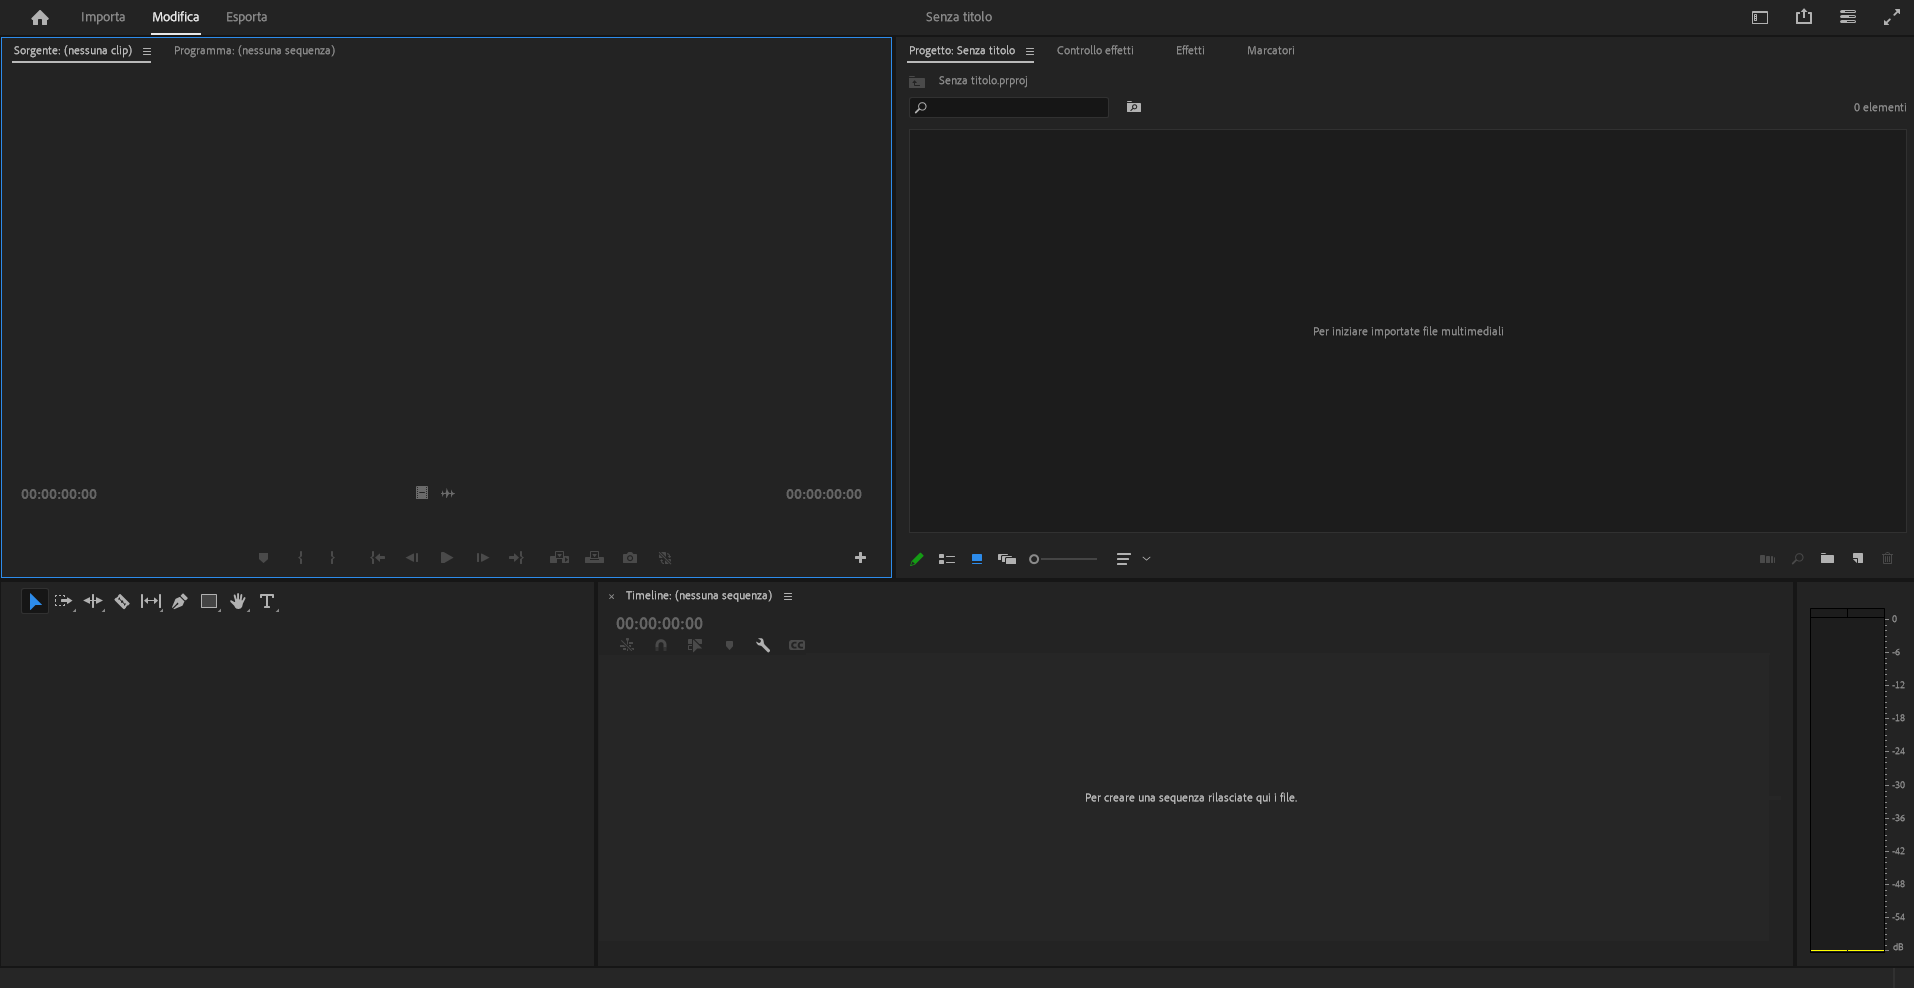The height and width of the screenshot is (988, 1914).
Task: Select the Hand tool
Action: pos(238,602)
